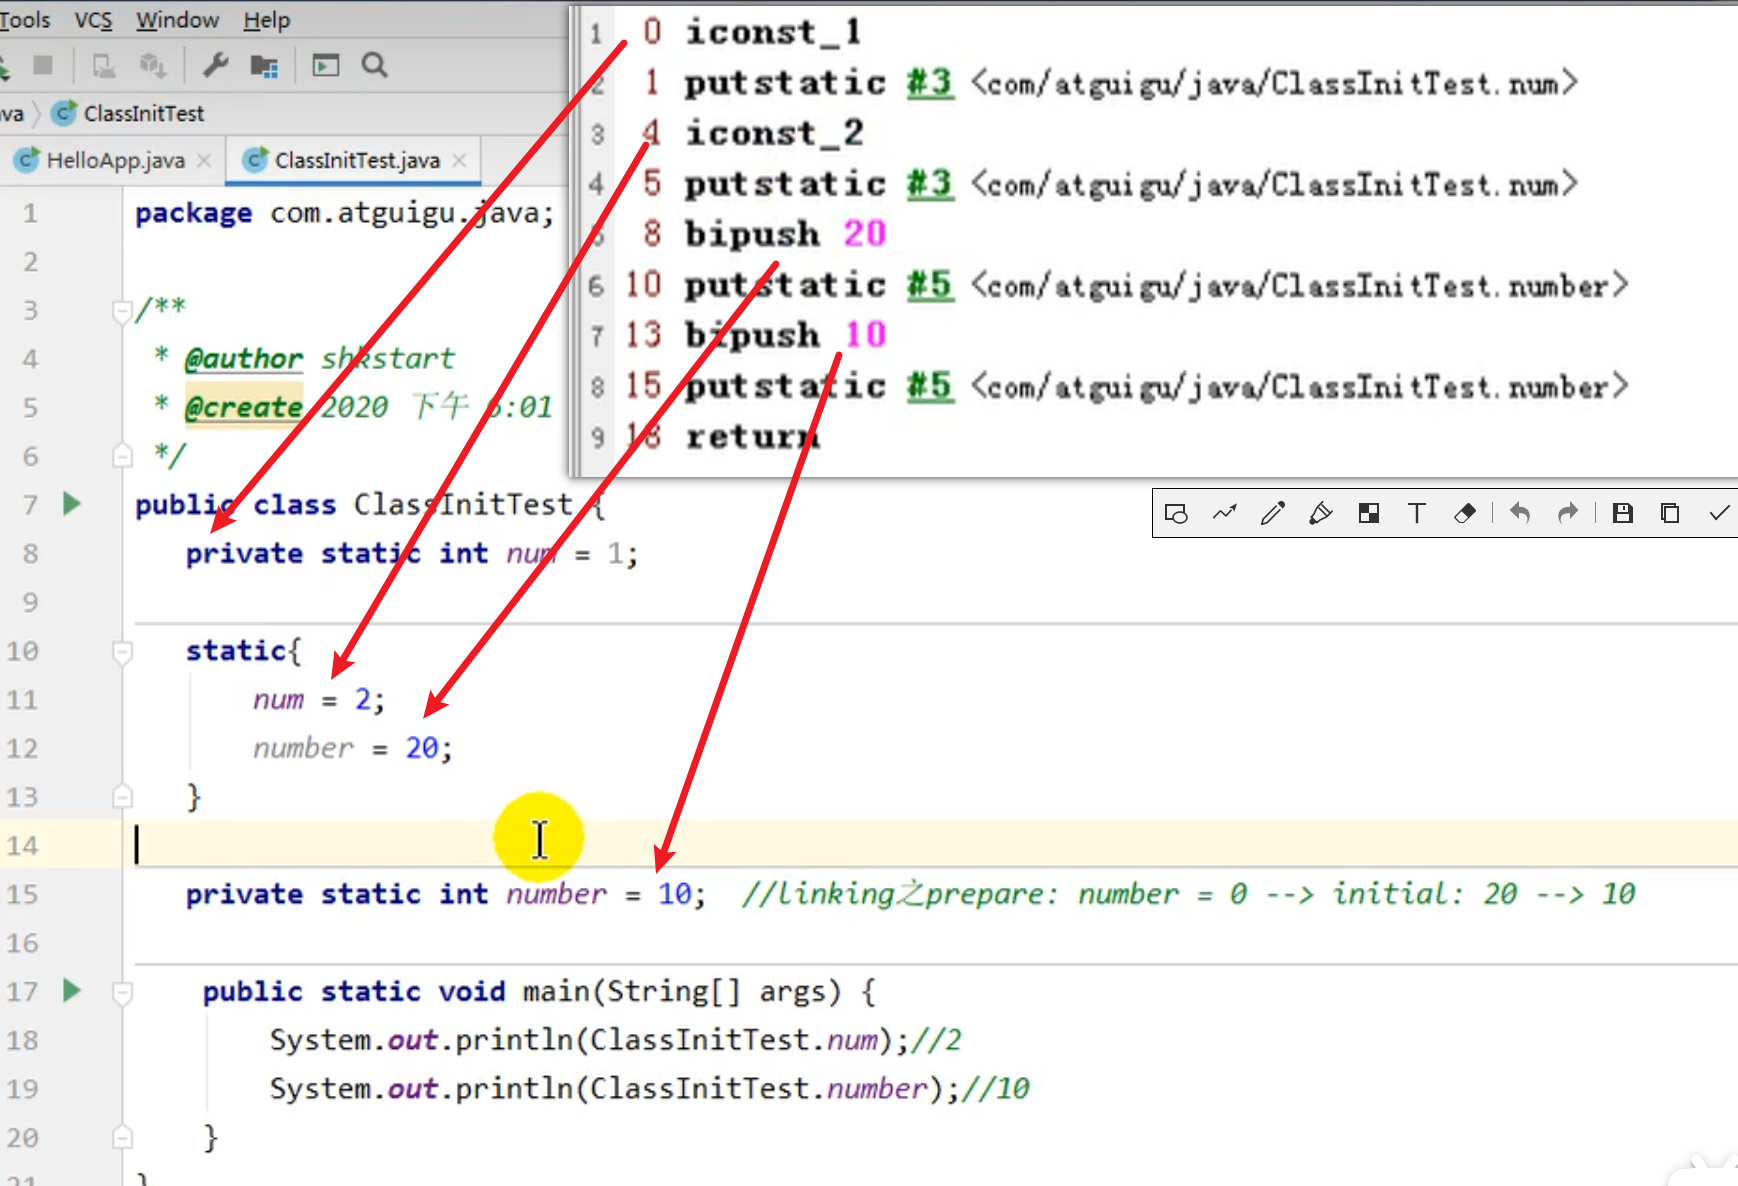Screen dimensions: 1738x1186
Task: Select the text annotation tool
Action: tap(1416, 514)
